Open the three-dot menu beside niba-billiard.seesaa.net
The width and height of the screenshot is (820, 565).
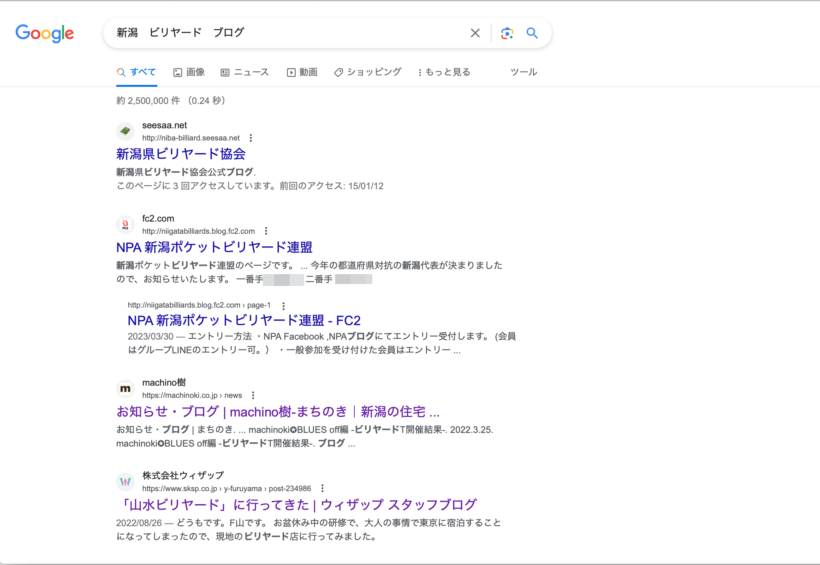click(251, 138)
